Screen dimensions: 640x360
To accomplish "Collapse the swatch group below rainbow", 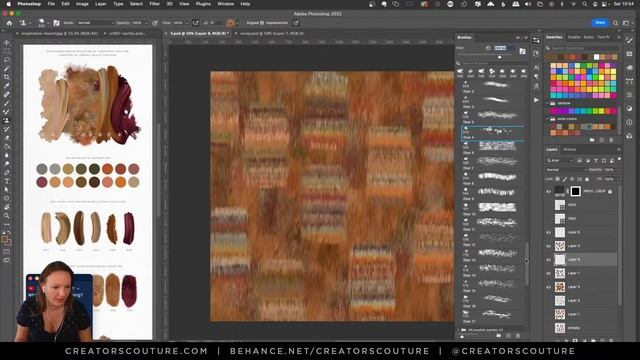I will pos(548,119).
